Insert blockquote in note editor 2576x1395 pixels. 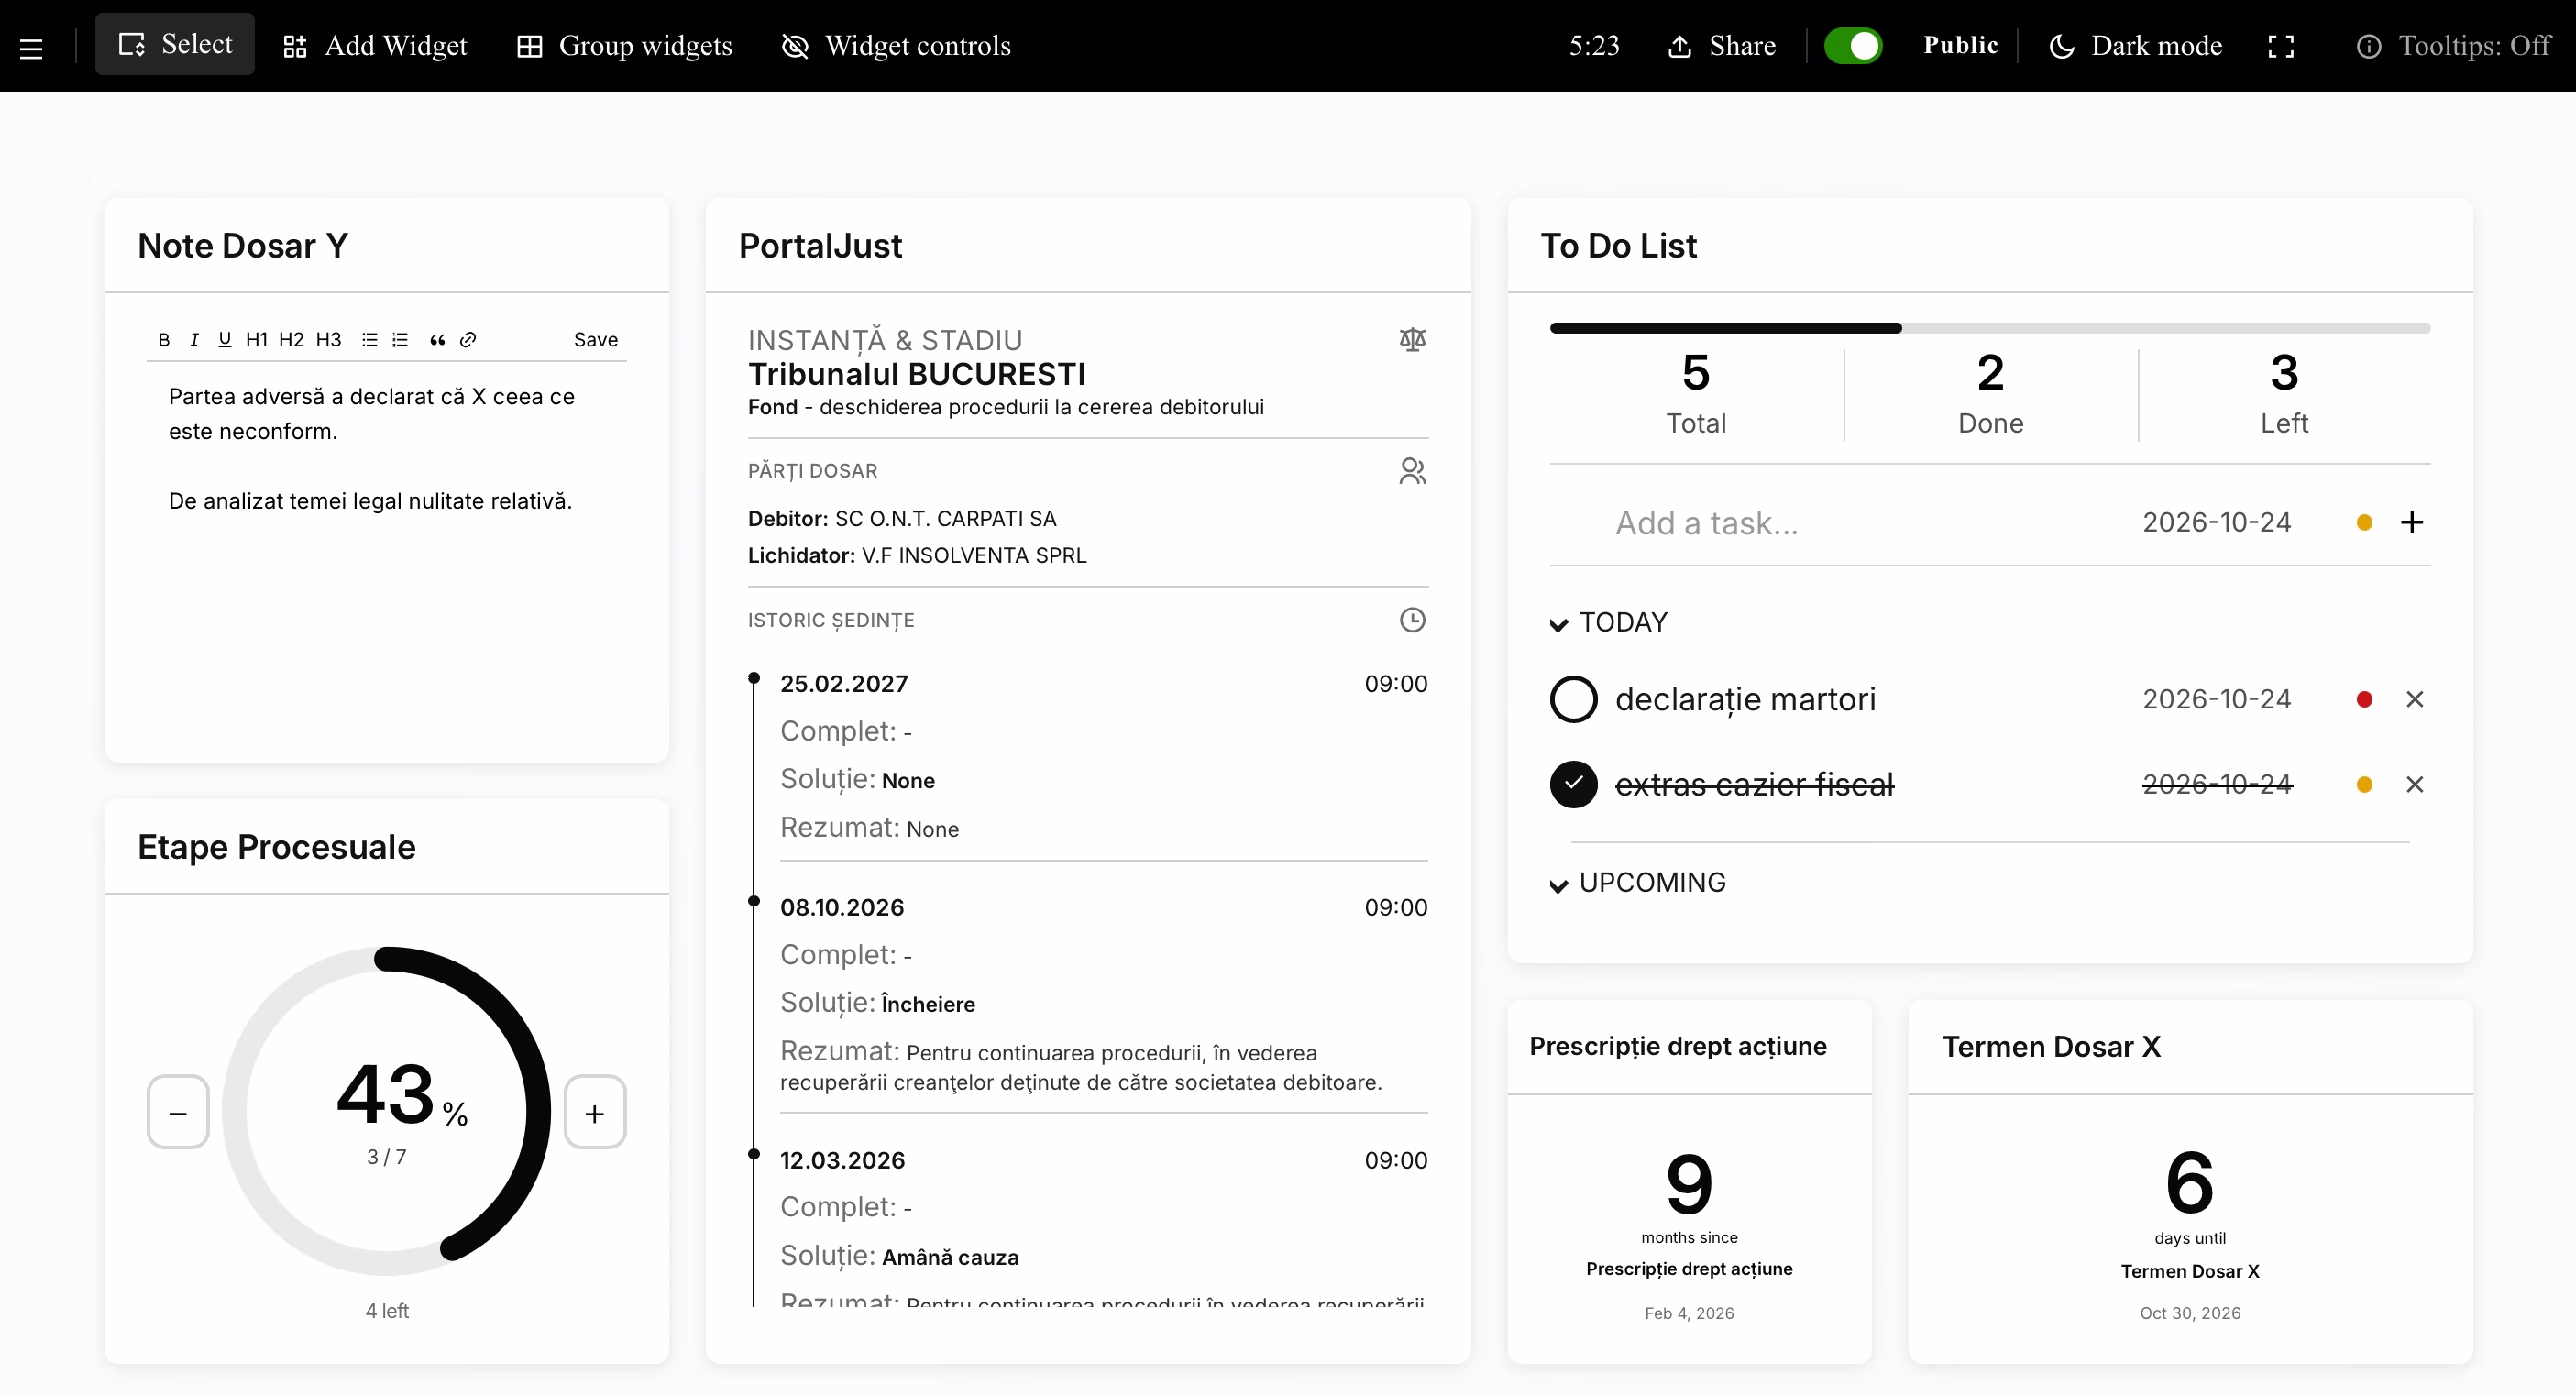[x=437, y=340]
